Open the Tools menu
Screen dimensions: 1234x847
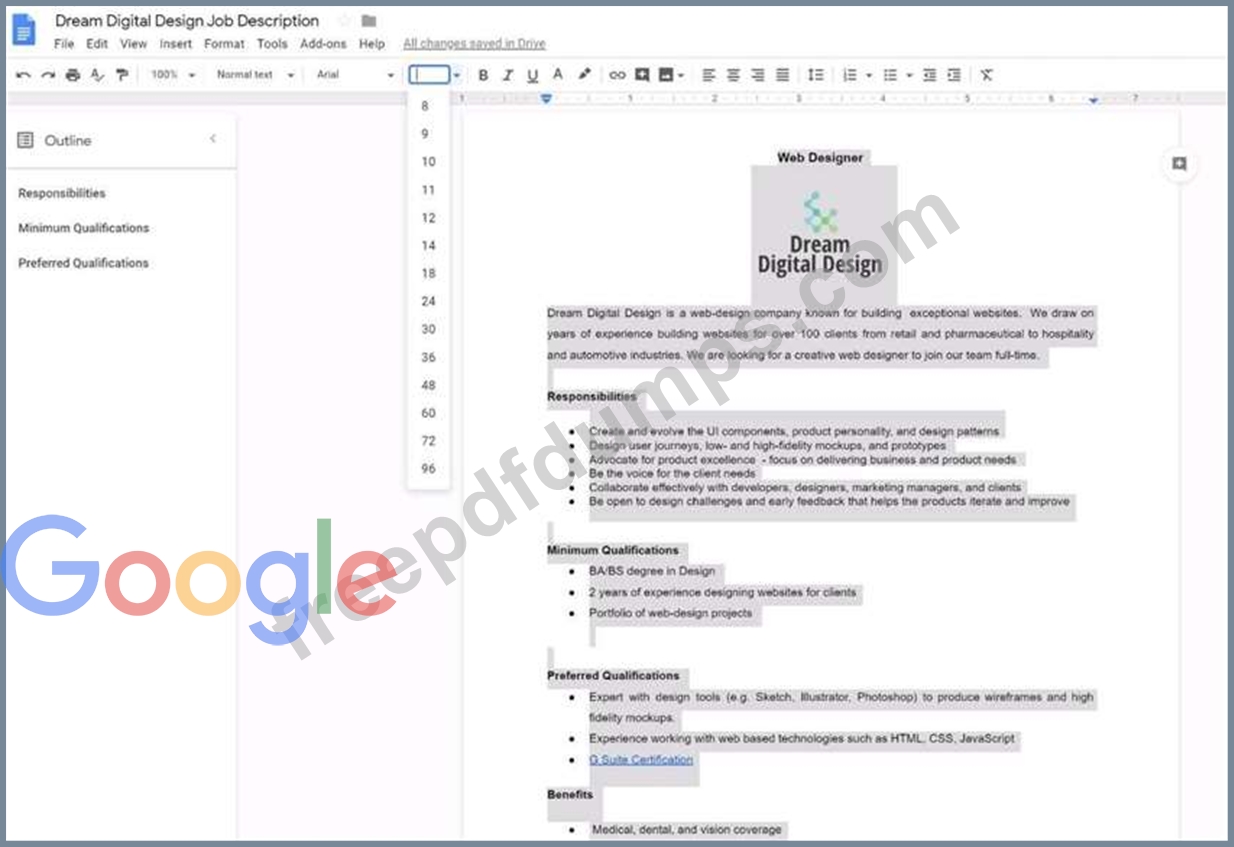point(272,44)
